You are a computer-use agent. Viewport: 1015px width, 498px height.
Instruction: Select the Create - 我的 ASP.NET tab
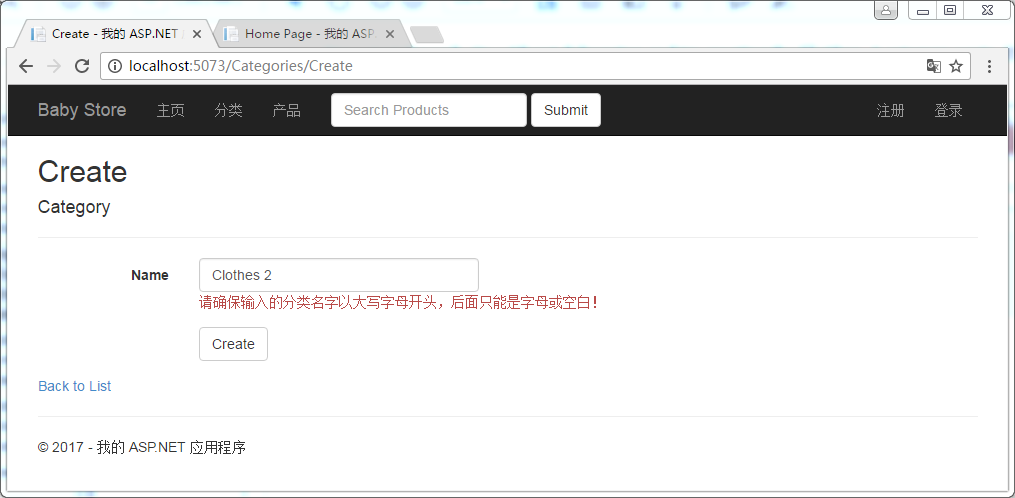(115, 34)
